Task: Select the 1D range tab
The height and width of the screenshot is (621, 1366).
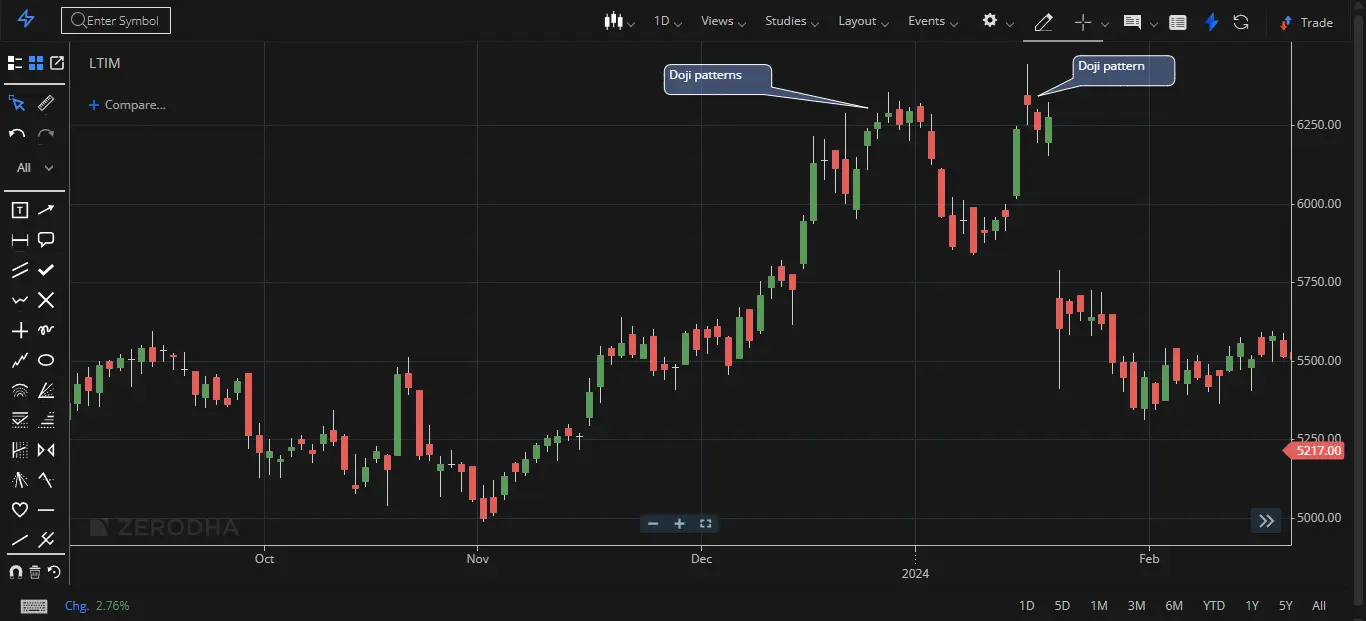Action: click(x=1027, y=606)
